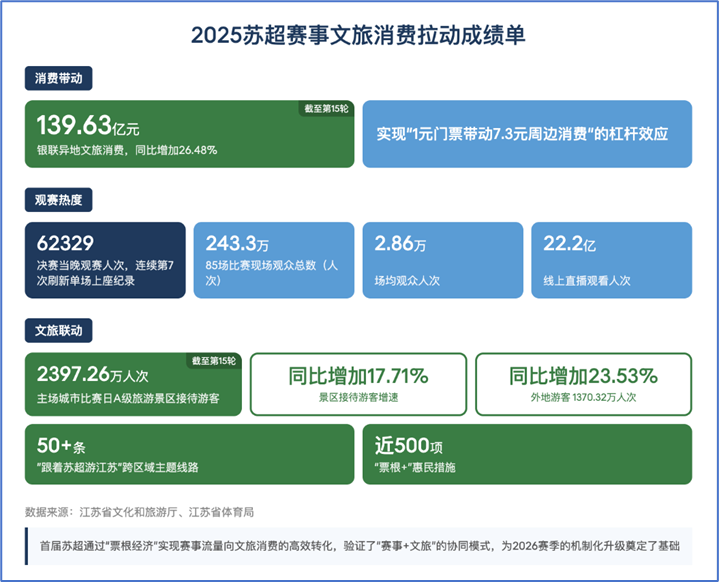Select the 2.86万 场均观众人次 card

[x=442, y=260]
